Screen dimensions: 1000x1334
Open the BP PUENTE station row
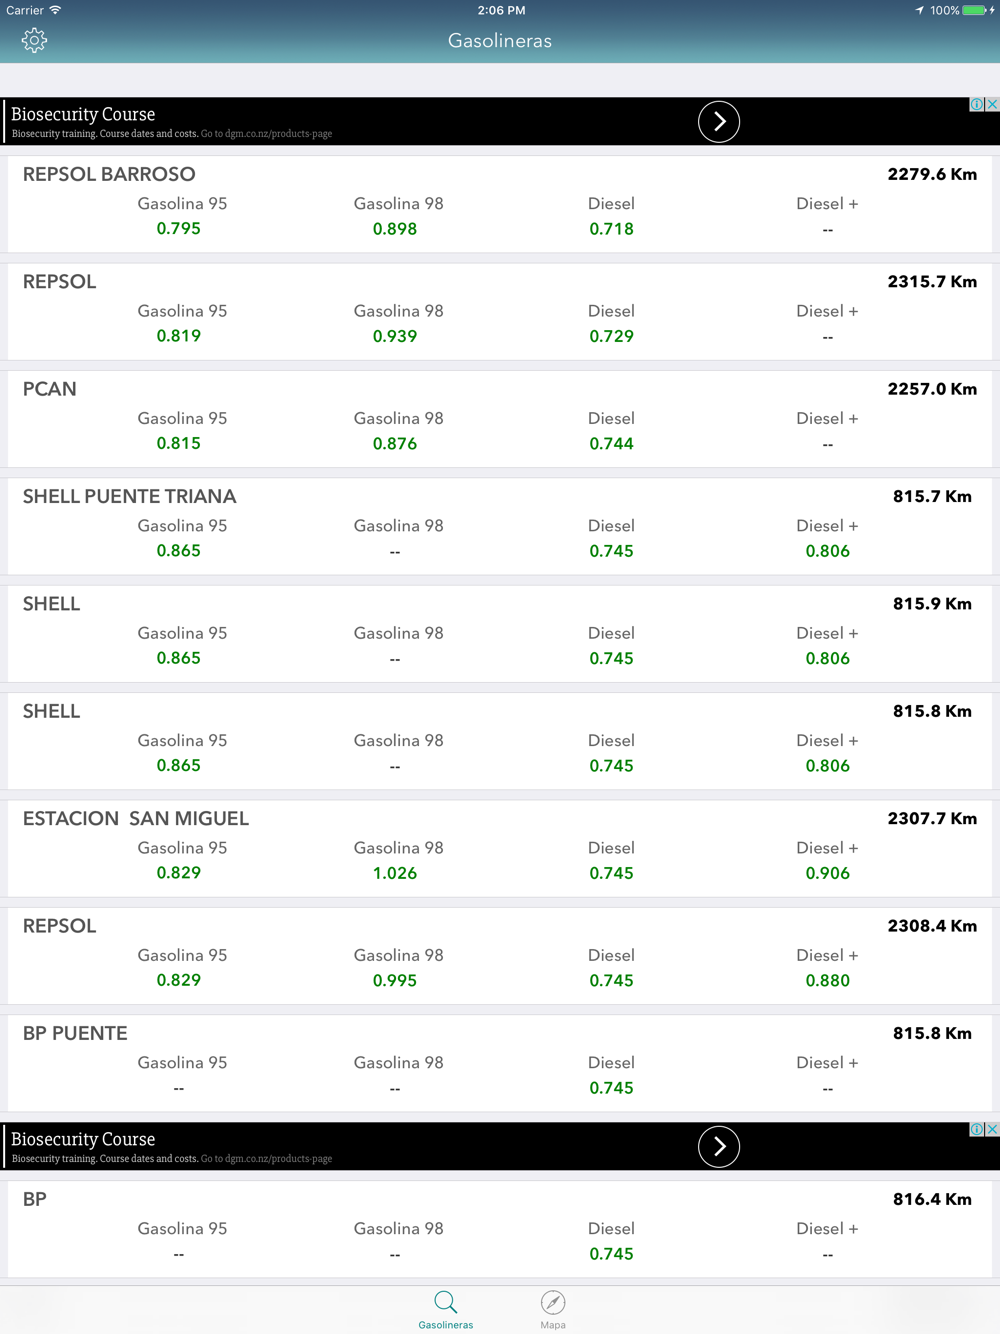[500, 1062]
